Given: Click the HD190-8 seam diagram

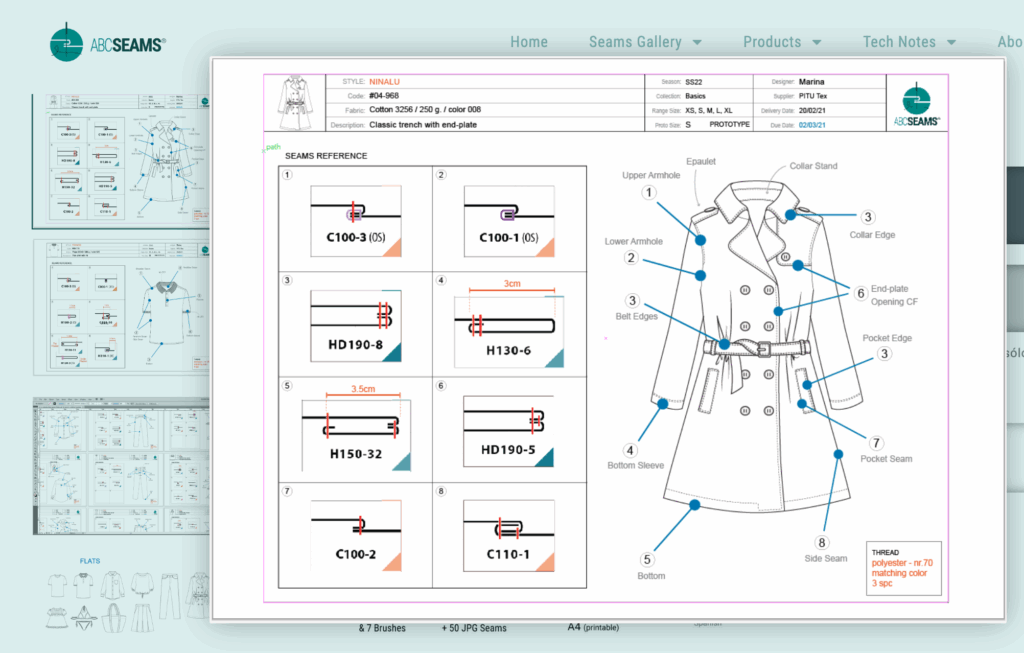Looking at the screenshot, I should click(x=355, y=326).
